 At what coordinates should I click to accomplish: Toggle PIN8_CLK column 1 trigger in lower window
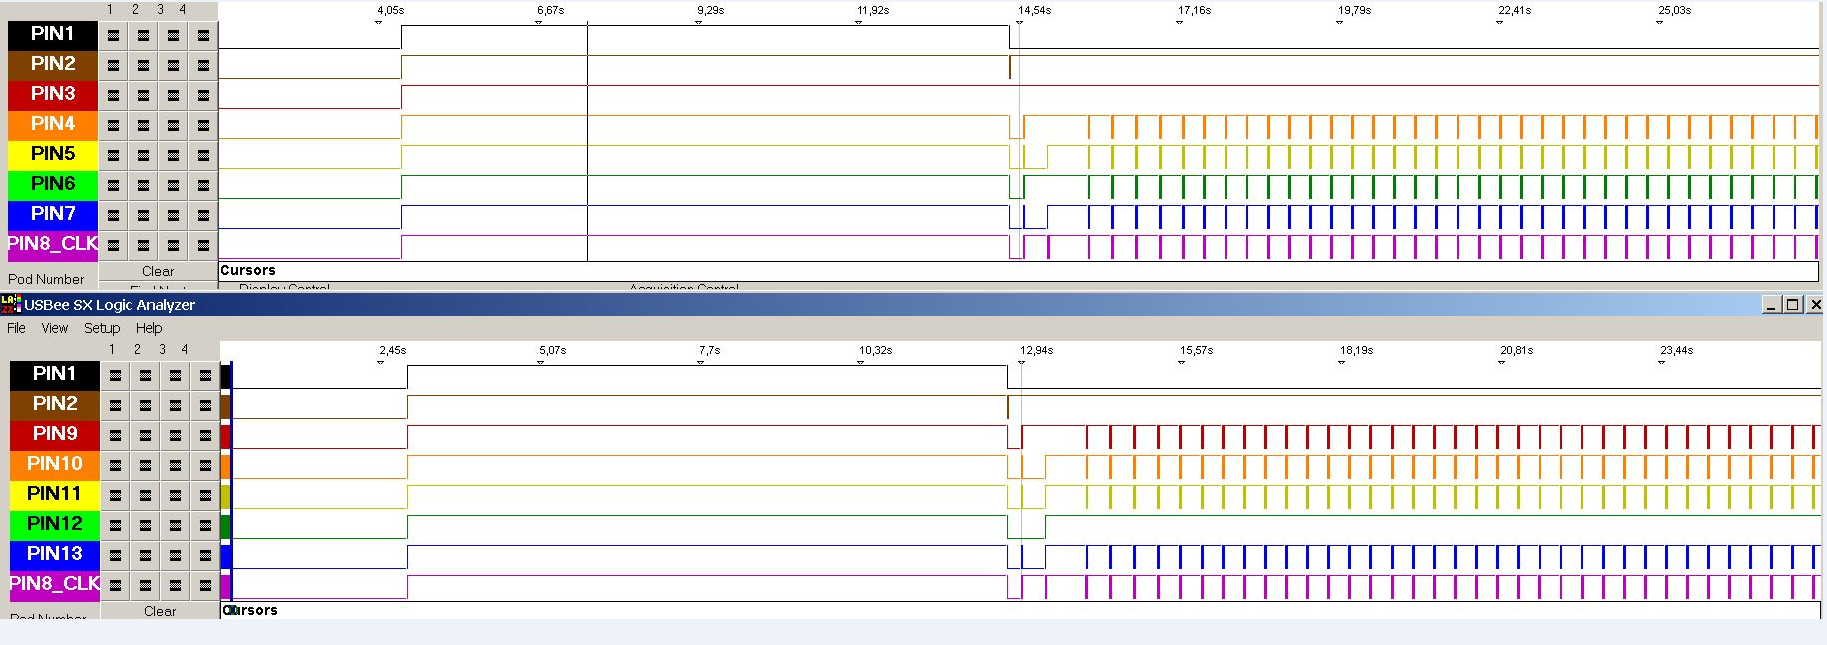click(115, 585)
